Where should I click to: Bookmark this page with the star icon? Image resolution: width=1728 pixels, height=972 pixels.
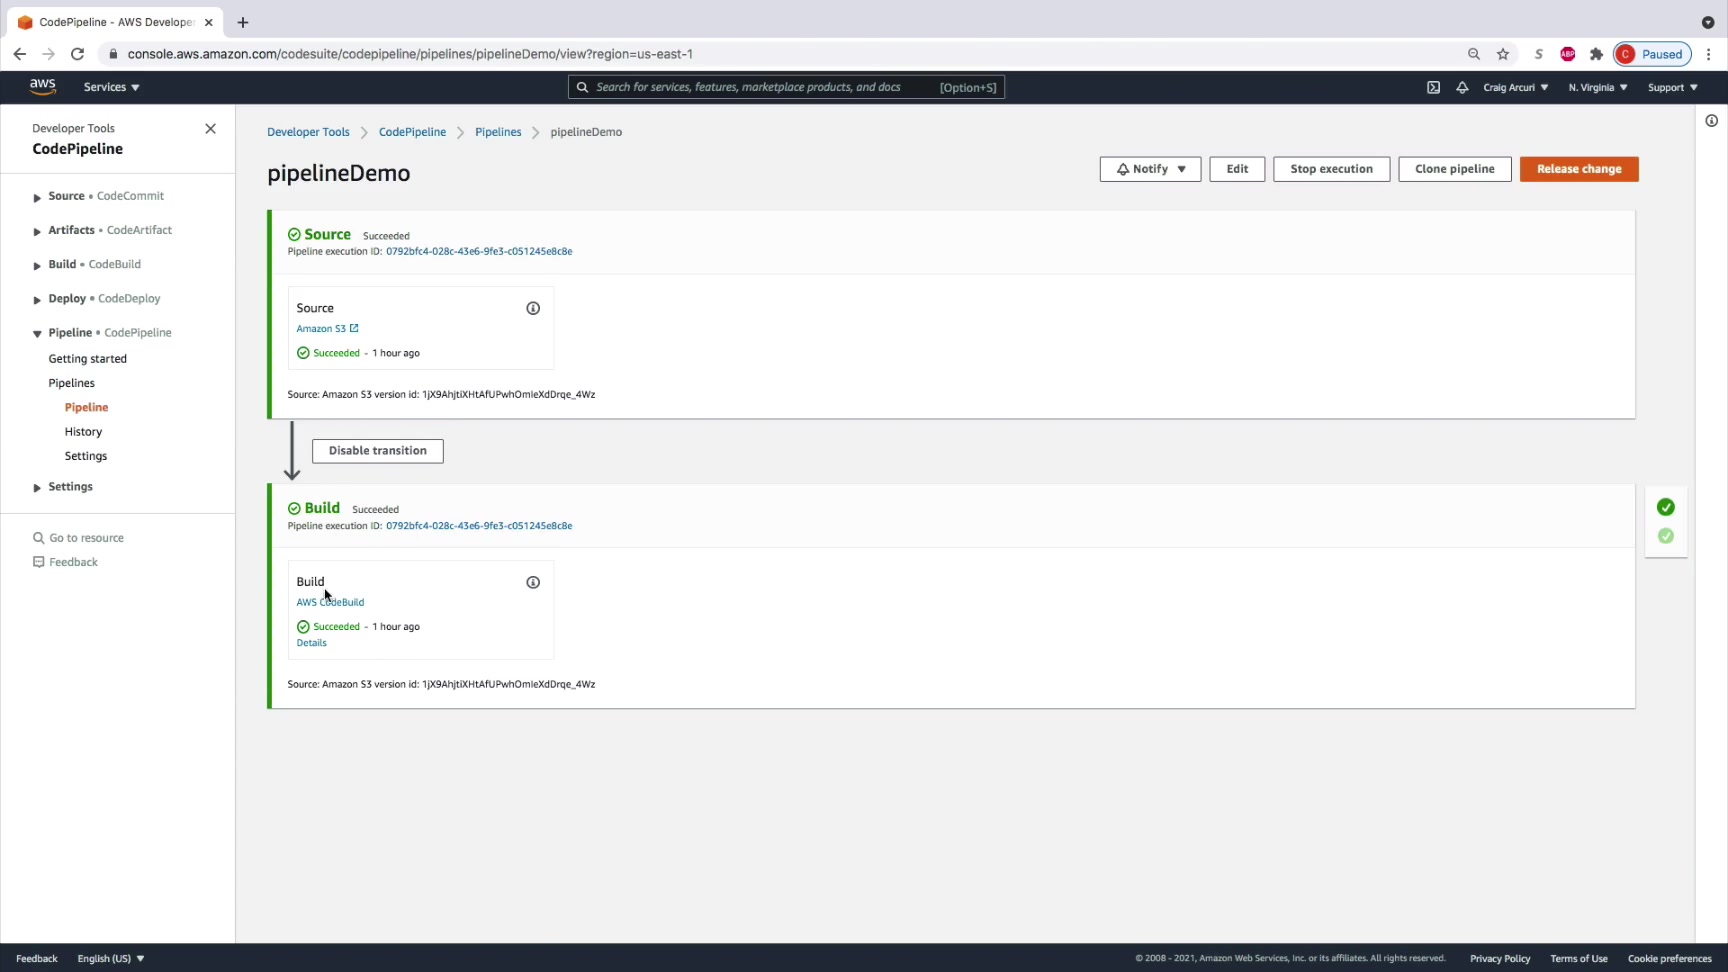[x=1503, y=54]
